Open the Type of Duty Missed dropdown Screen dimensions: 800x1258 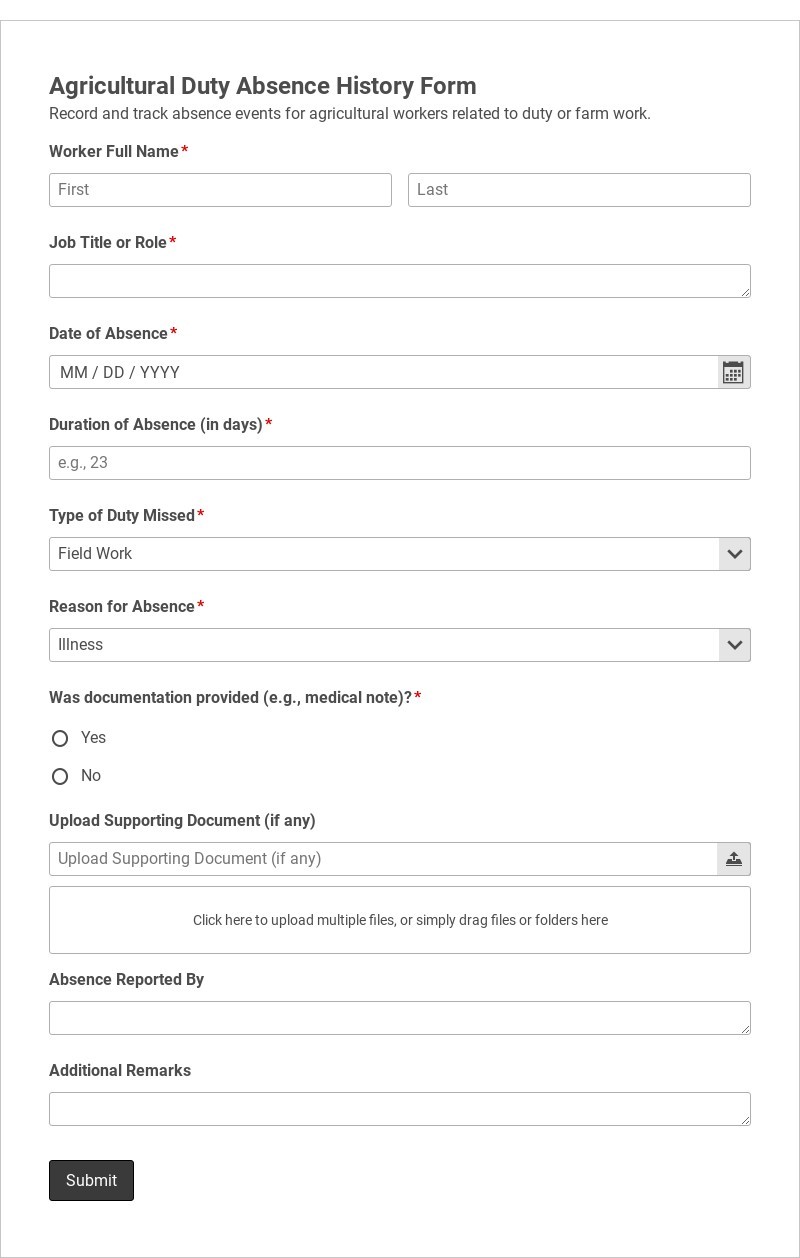point(400,554)
